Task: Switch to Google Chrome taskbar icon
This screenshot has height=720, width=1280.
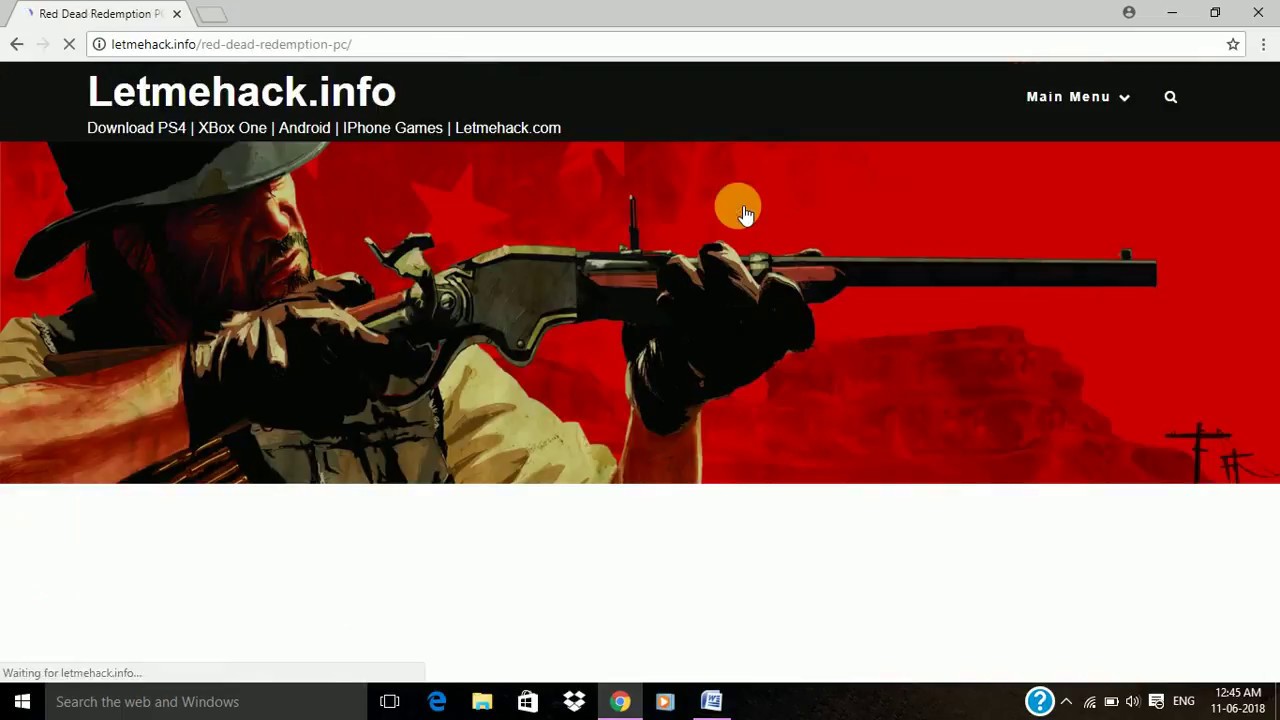Action: [620, 701]
